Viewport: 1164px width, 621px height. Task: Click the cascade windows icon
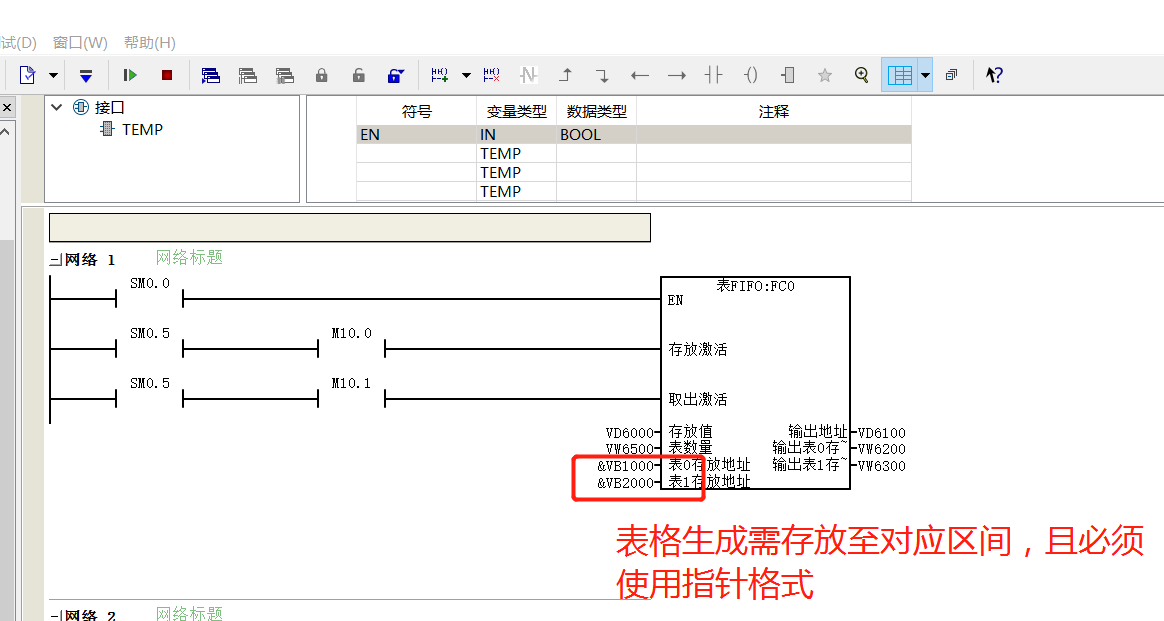951,75
